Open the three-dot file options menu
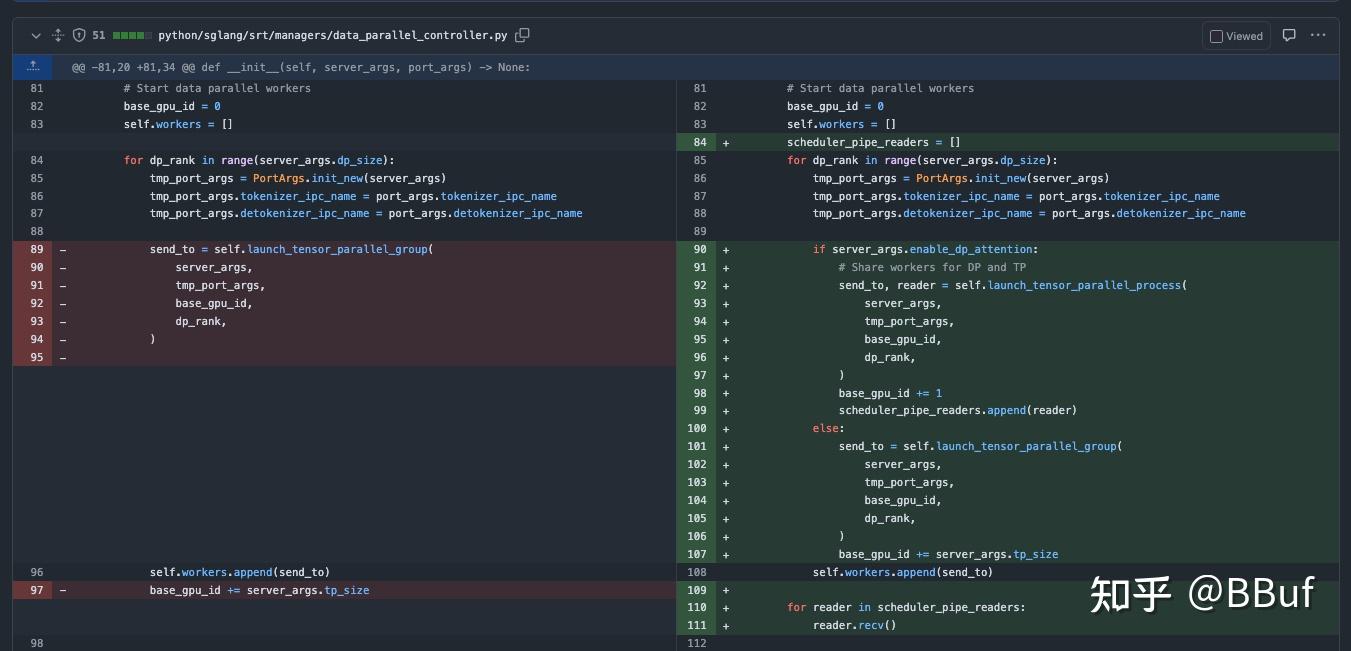The image size is (1351, 651). point(1318,36)
